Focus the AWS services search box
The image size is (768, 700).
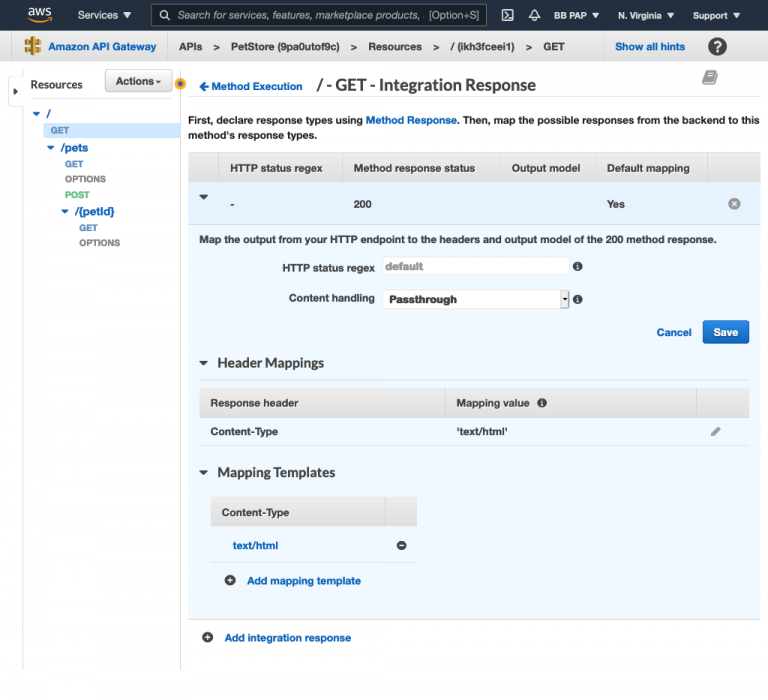tap(319, 15)
